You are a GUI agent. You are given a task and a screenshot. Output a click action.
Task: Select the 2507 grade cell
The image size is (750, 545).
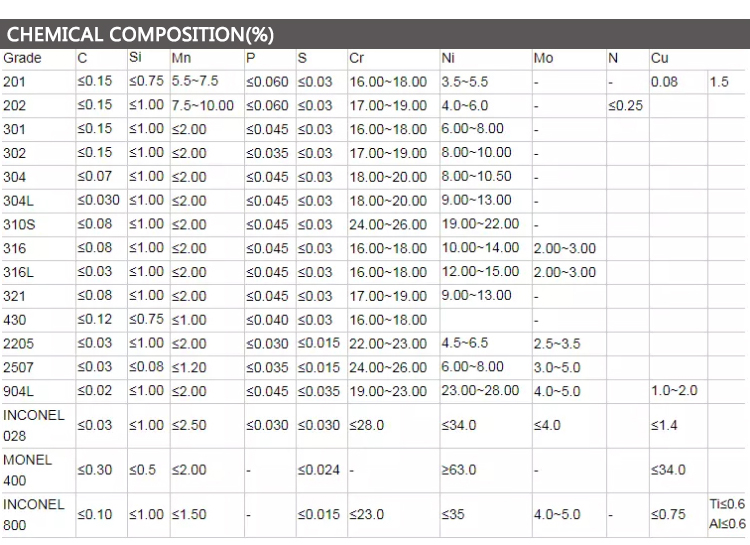[18, 367]
